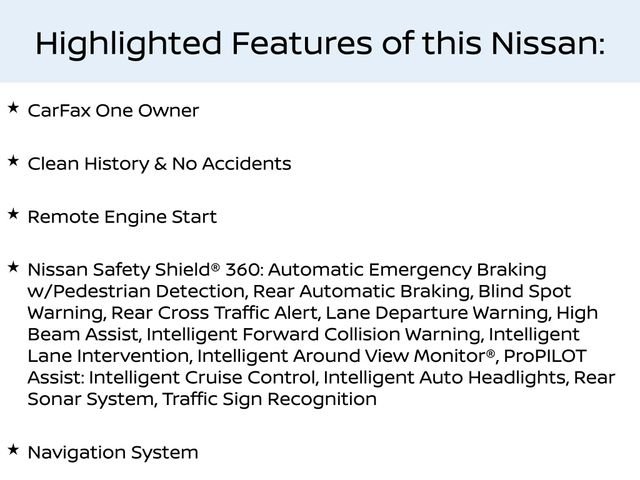The height and width of the screenshot is (480, 640).
Task: Select the star beside Remote Engine Start
Action: click(x=13, y=213)
